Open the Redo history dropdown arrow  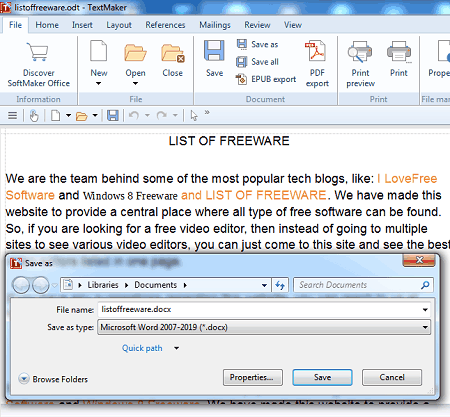tap(175, 116)
